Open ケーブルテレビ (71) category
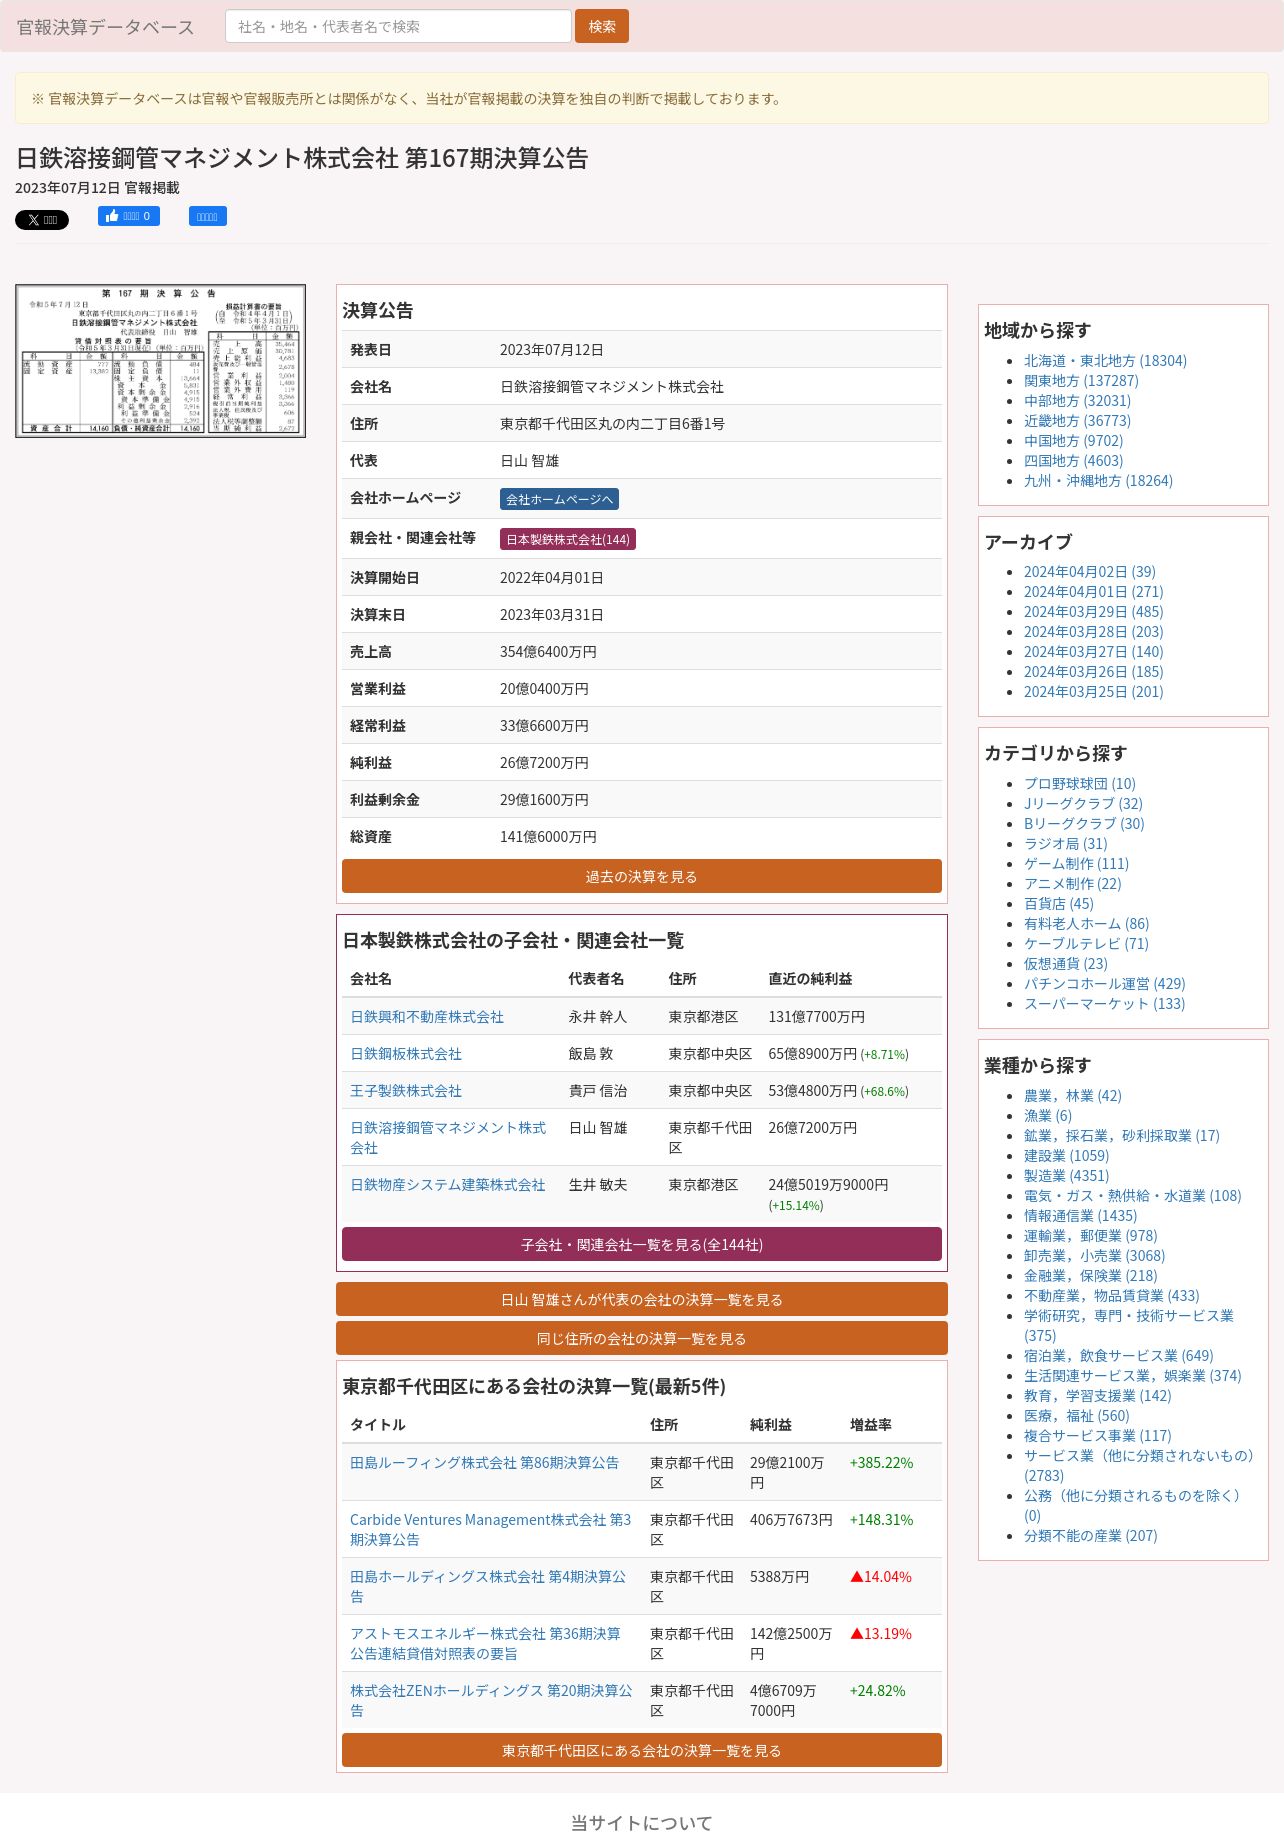Viewport: 1284px width, 1839px height. tap(1086, 944)
